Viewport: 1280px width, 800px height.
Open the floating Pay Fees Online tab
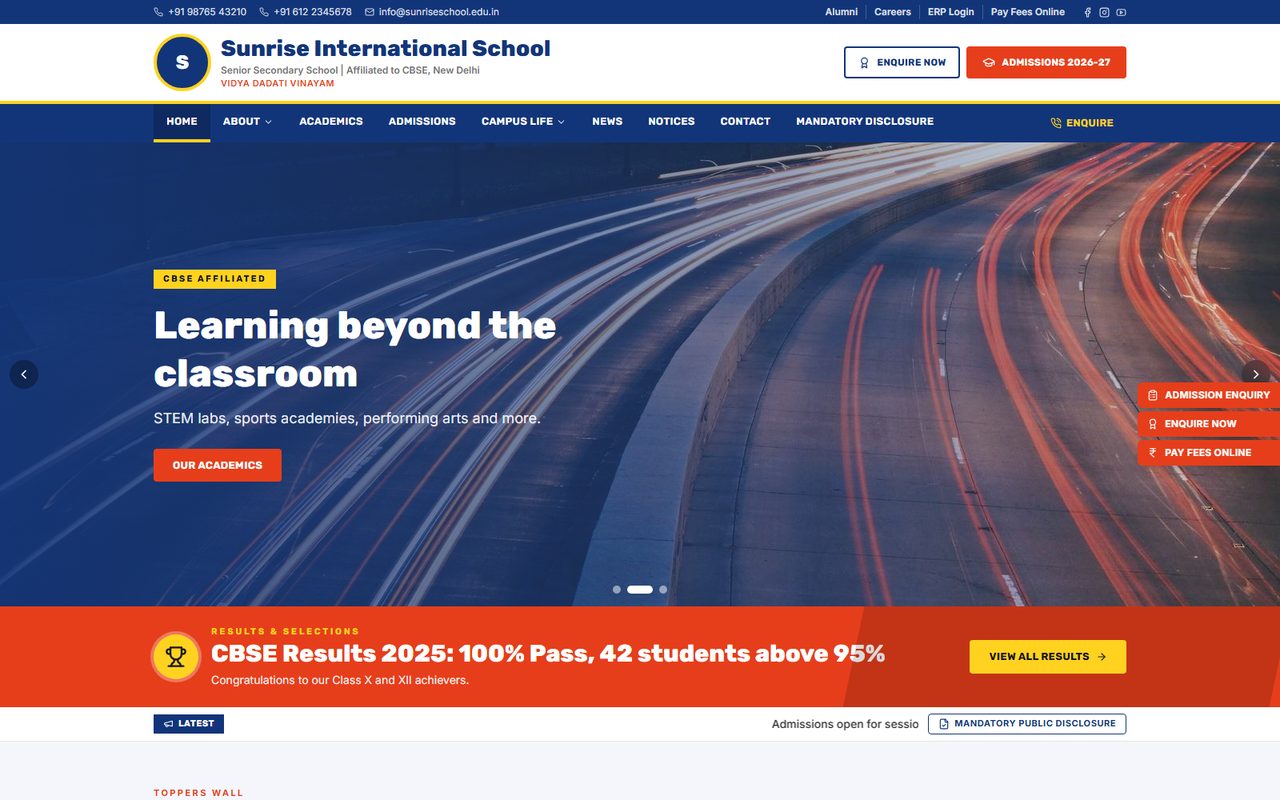pyautogui.click(x=1209, y=453)
